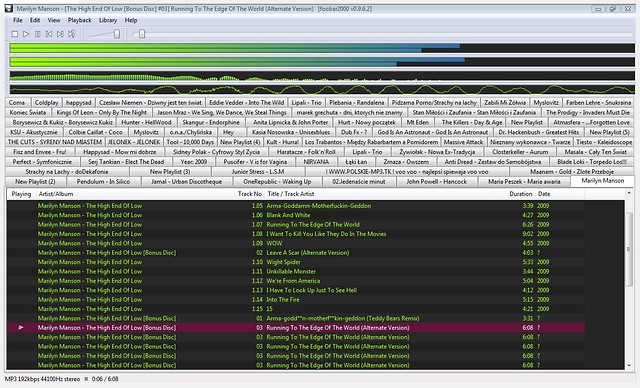Switch to the Coldplay playlist tab
Viewport: 640px width, 388px height.
click(47, 103)
